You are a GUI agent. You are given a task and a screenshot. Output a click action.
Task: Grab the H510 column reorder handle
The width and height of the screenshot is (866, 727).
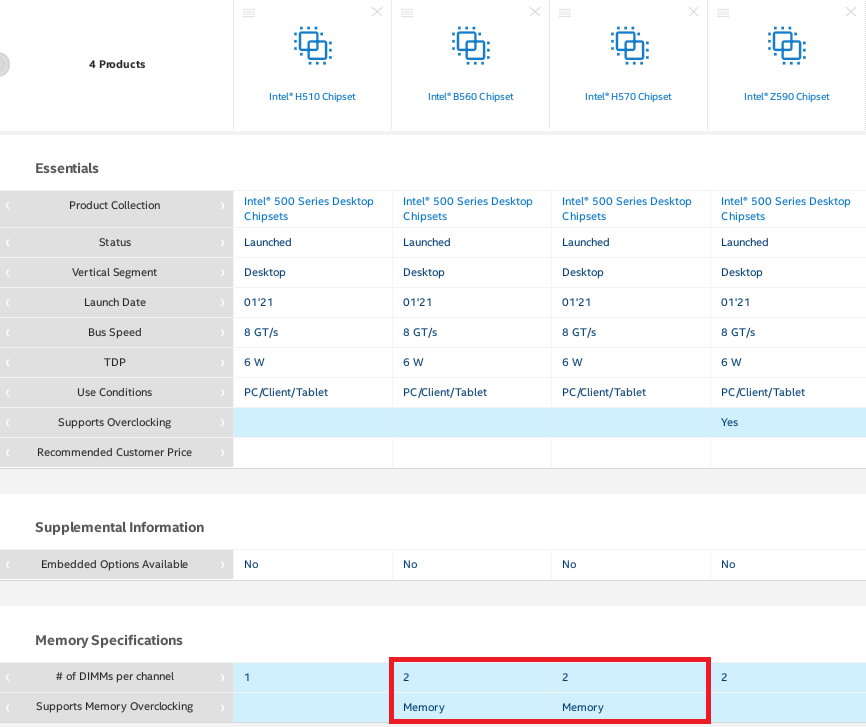(249, 13)
